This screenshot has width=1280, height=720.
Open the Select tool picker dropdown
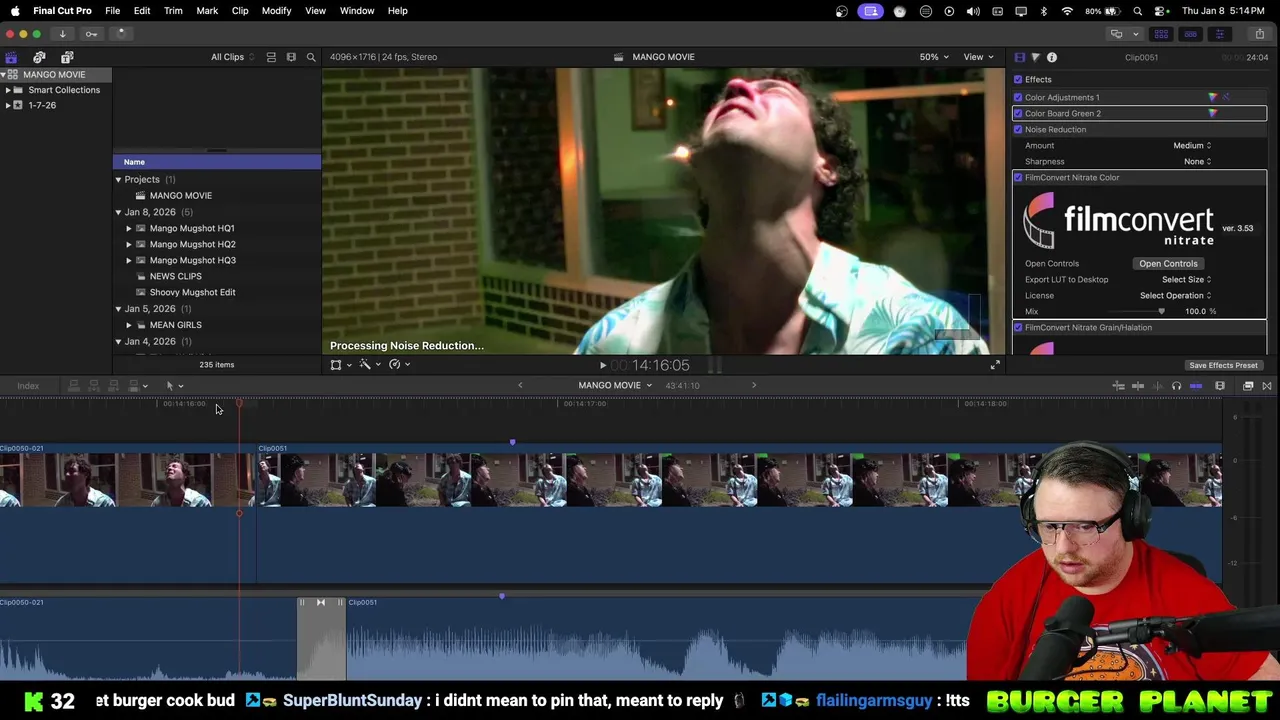174,386
